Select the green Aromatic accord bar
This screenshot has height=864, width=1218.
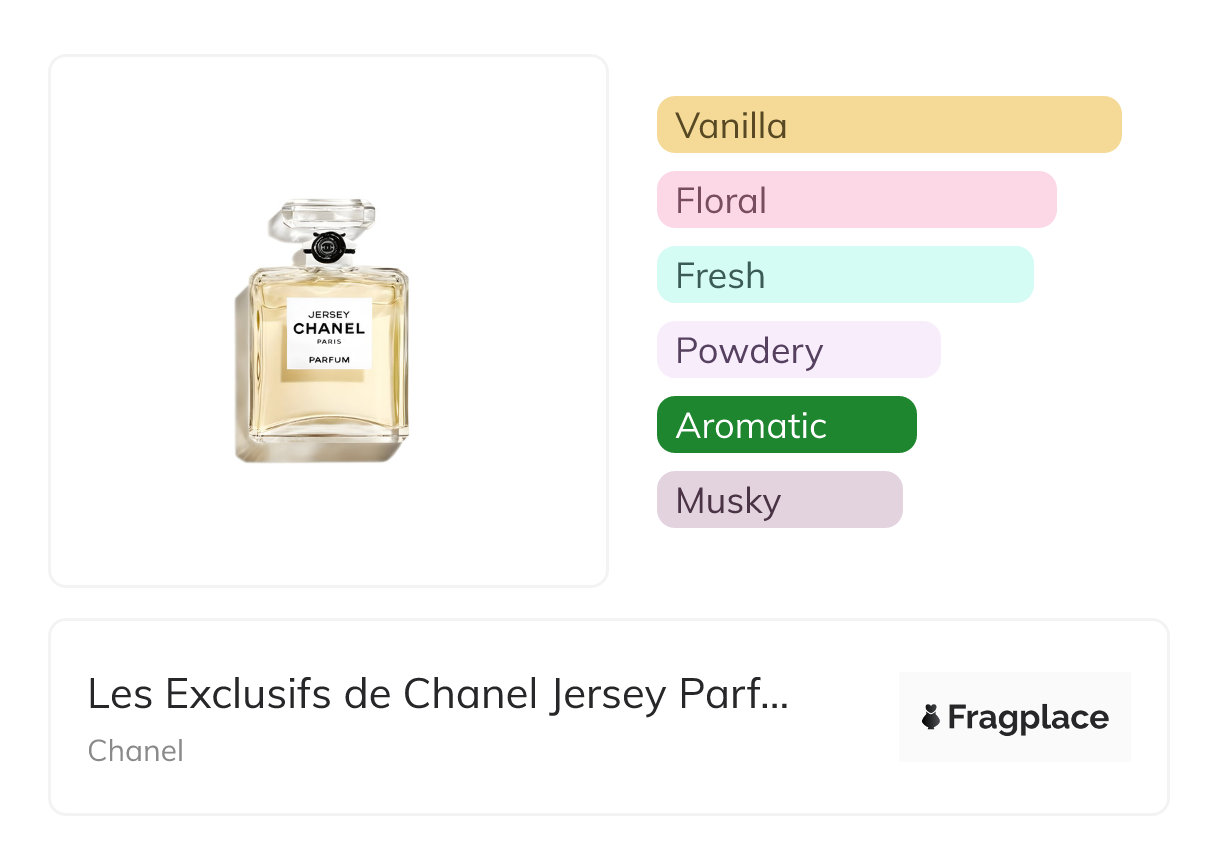[x=786, y=425]
